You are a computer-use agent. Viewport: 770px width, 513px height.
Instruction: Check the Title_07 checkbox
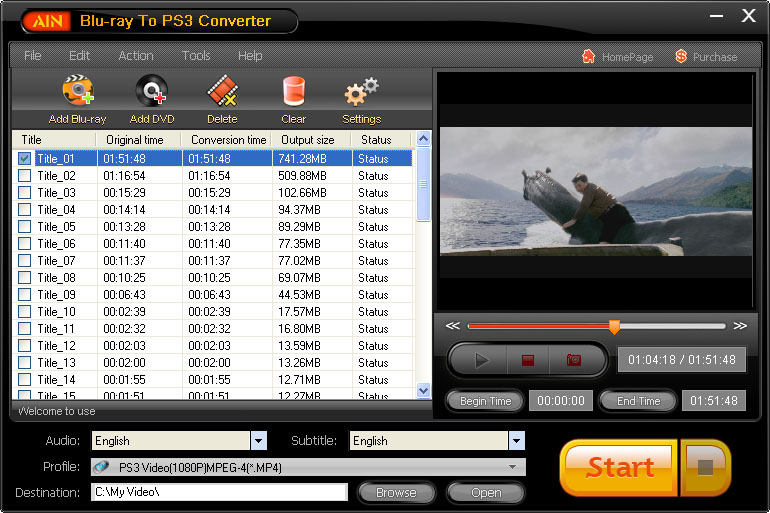coord(25,261)
